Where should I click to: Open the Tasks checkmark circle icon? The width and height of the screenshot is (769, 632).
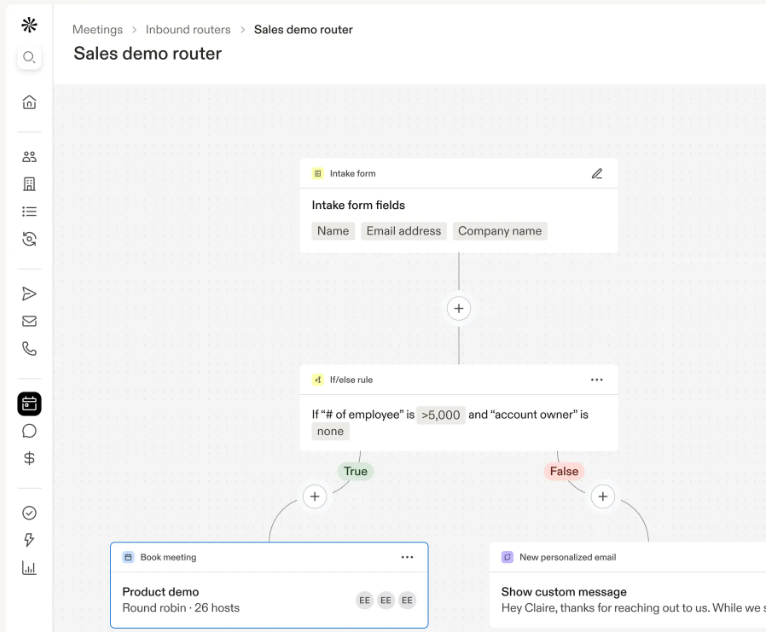click(x=29, y=513)
